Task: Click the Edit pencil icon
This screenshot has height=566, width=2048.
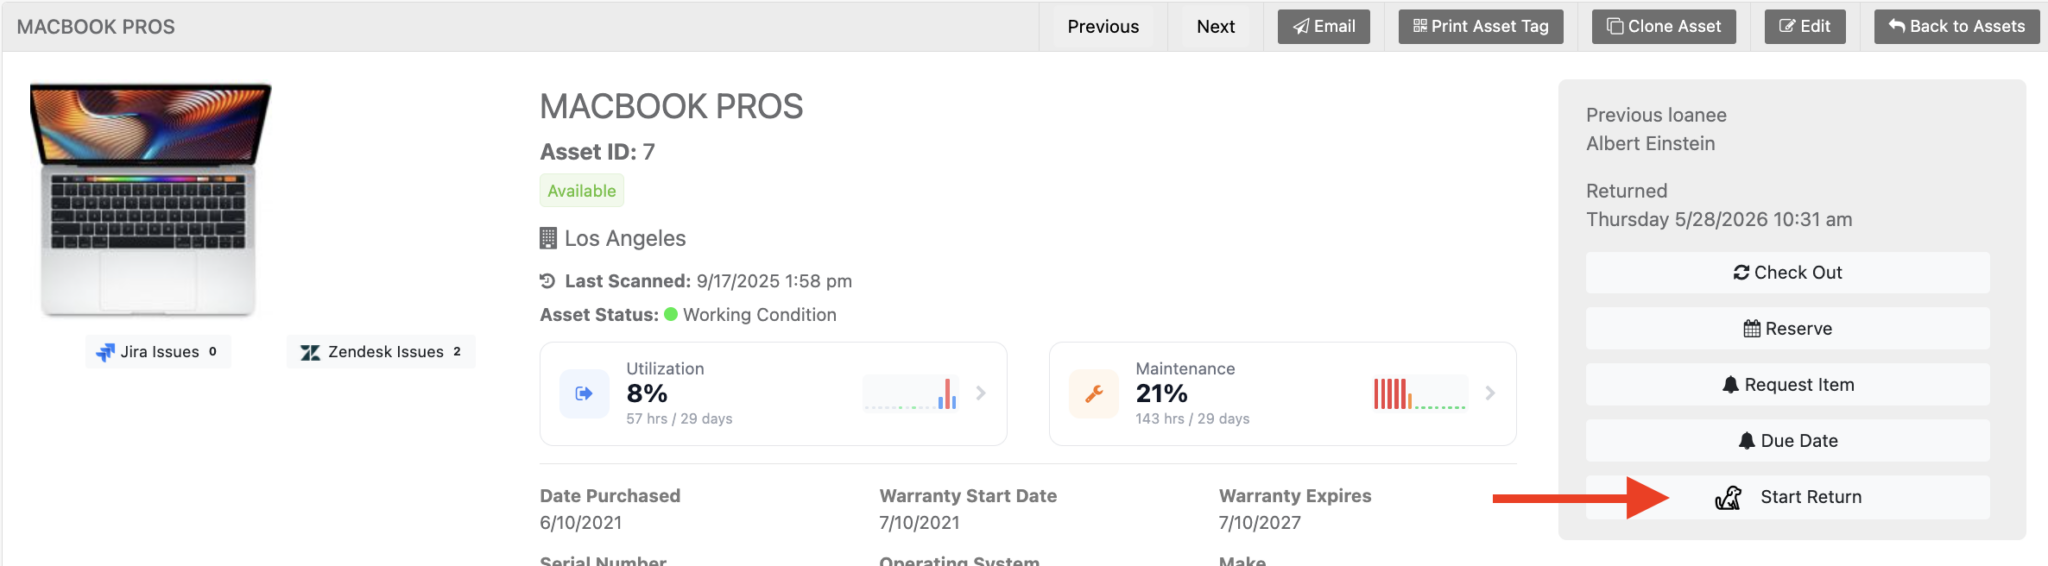Action: 1787,27
